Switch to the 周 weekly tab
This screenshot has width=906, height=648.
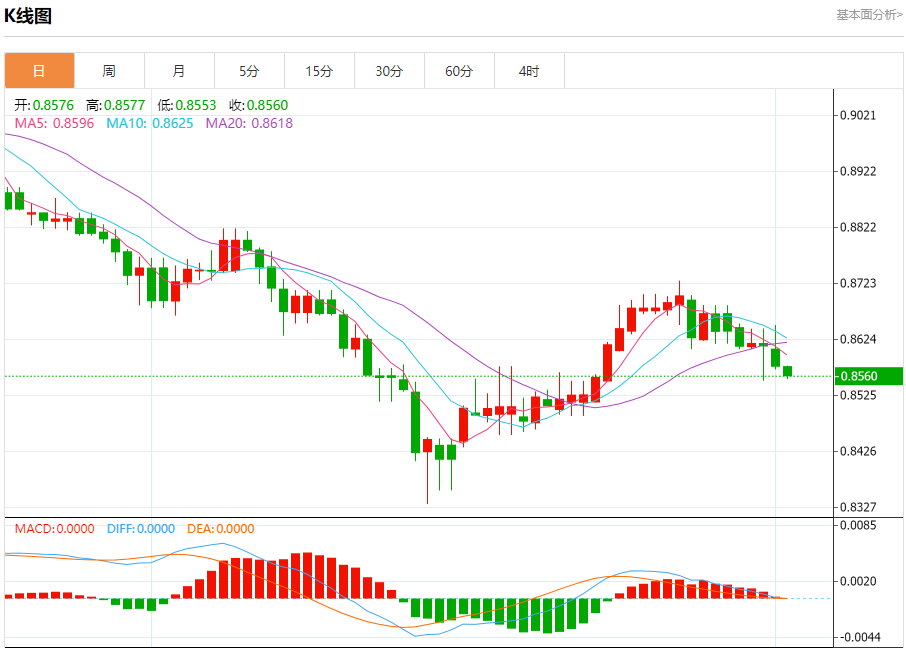point(109,71)
